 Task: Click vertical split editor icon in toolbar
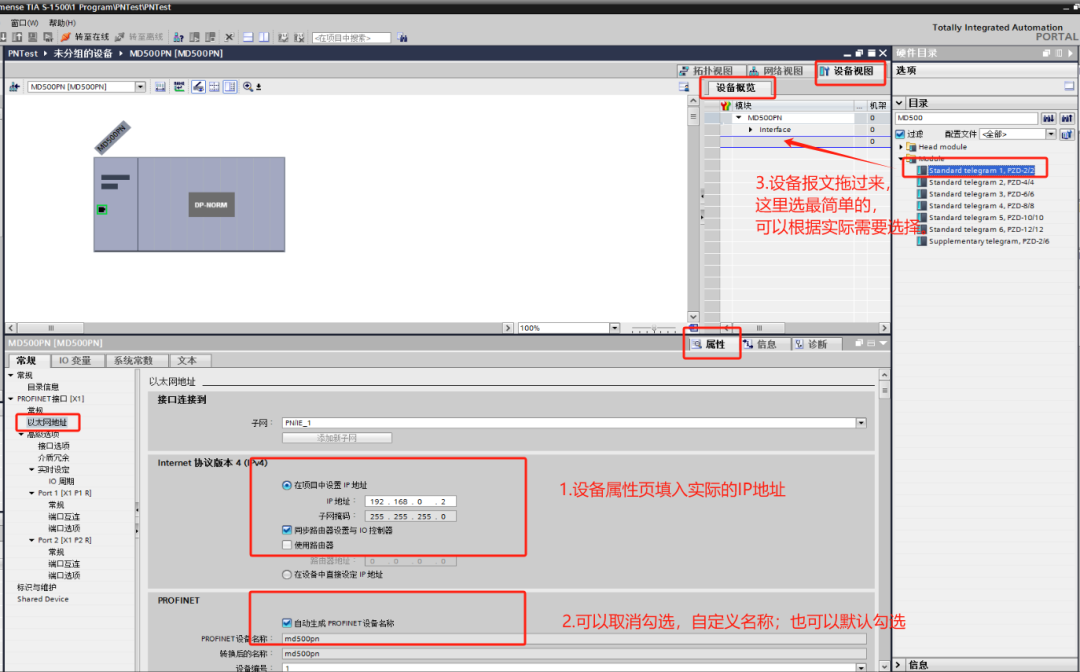[264, 37]
